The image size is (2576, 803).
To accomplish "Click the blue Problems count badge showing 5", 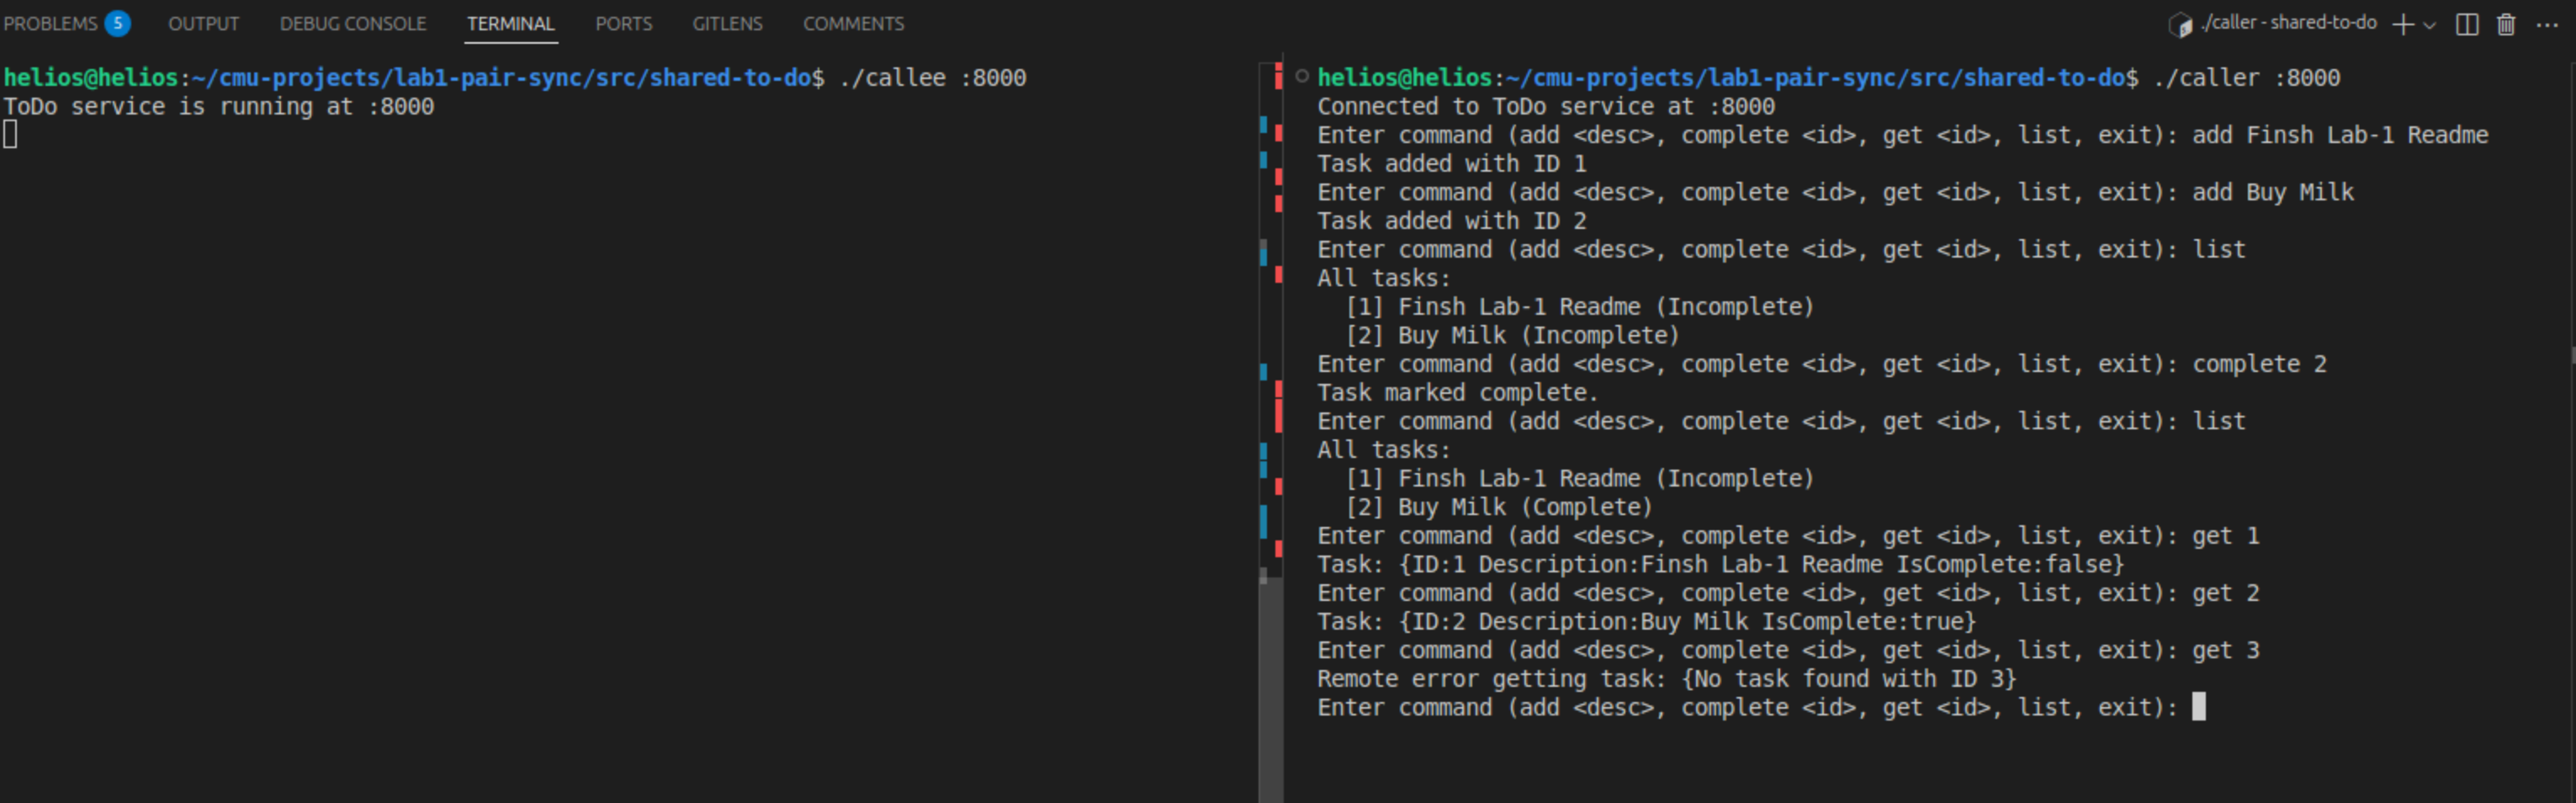I will click(119, 22).
